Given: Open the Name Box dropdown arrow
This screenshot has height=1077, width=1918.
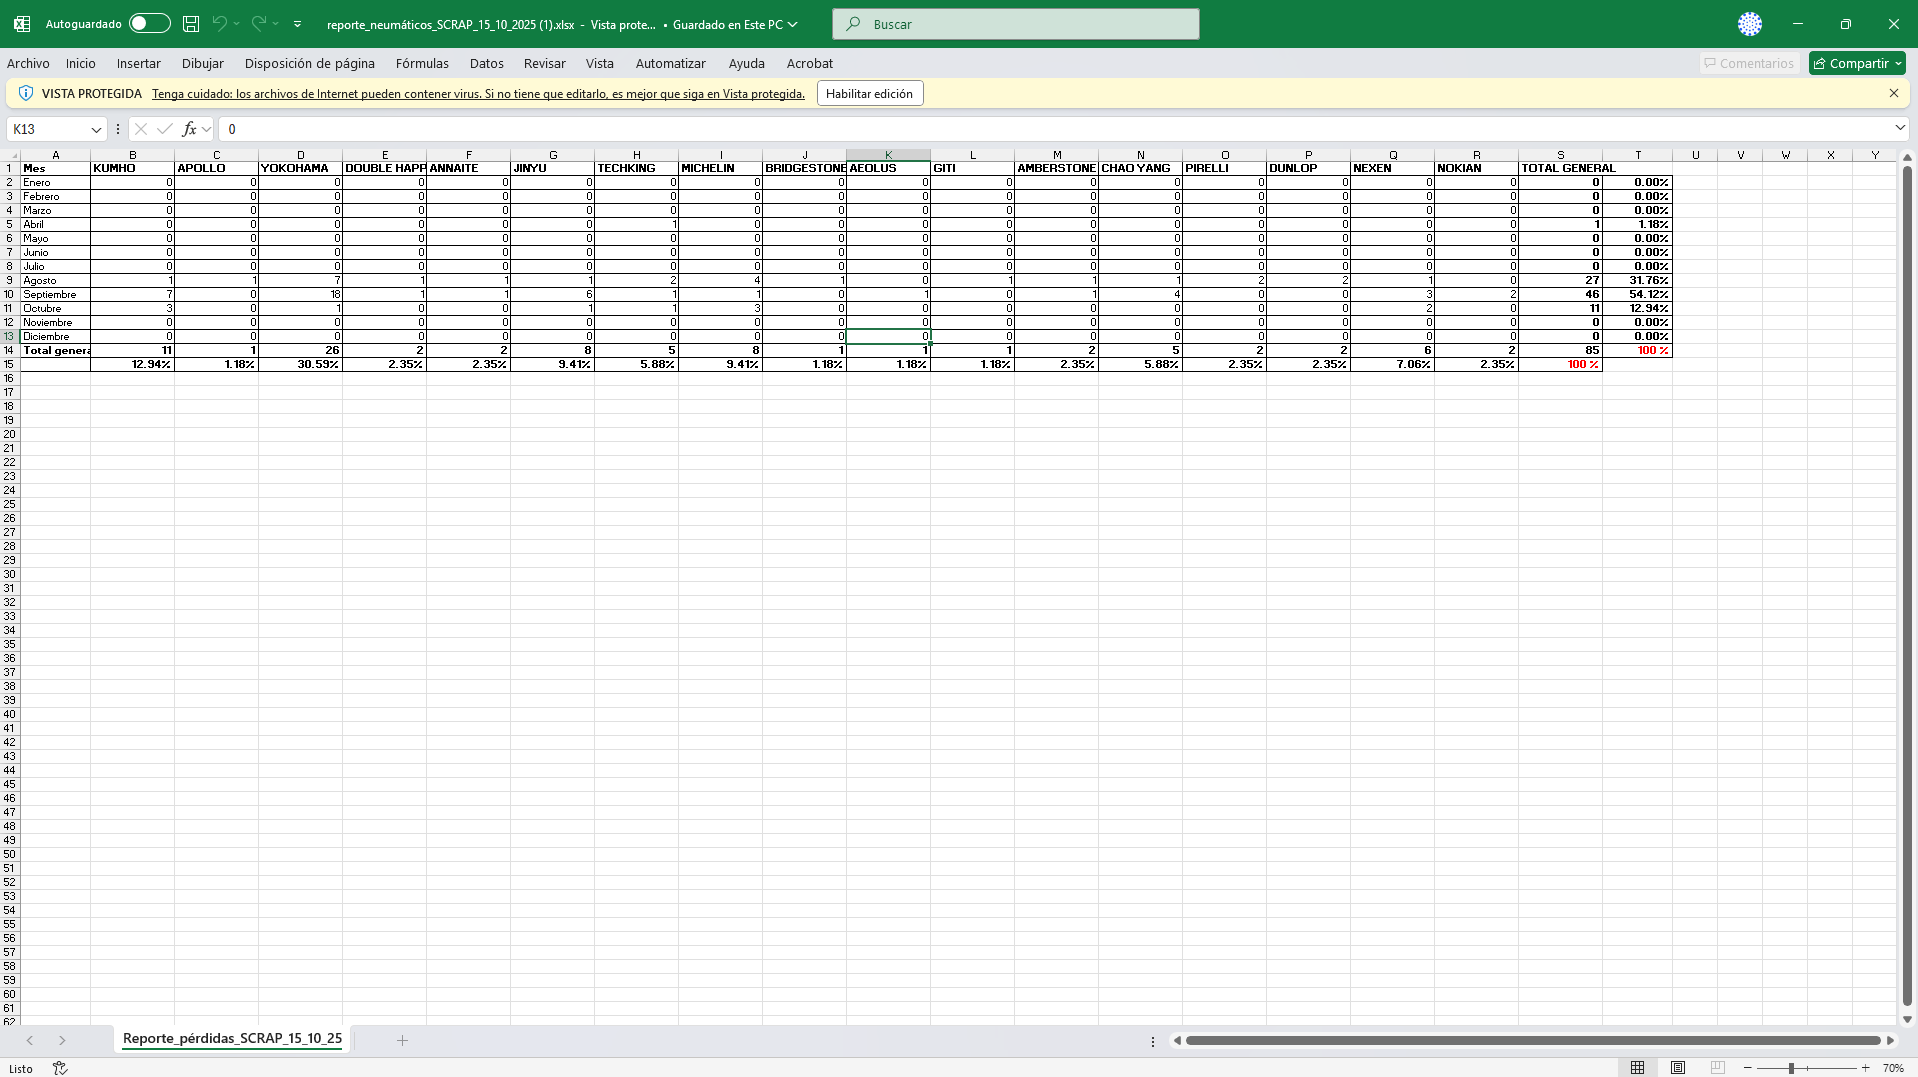Looking at the screenshot, I should click(96, 129).
